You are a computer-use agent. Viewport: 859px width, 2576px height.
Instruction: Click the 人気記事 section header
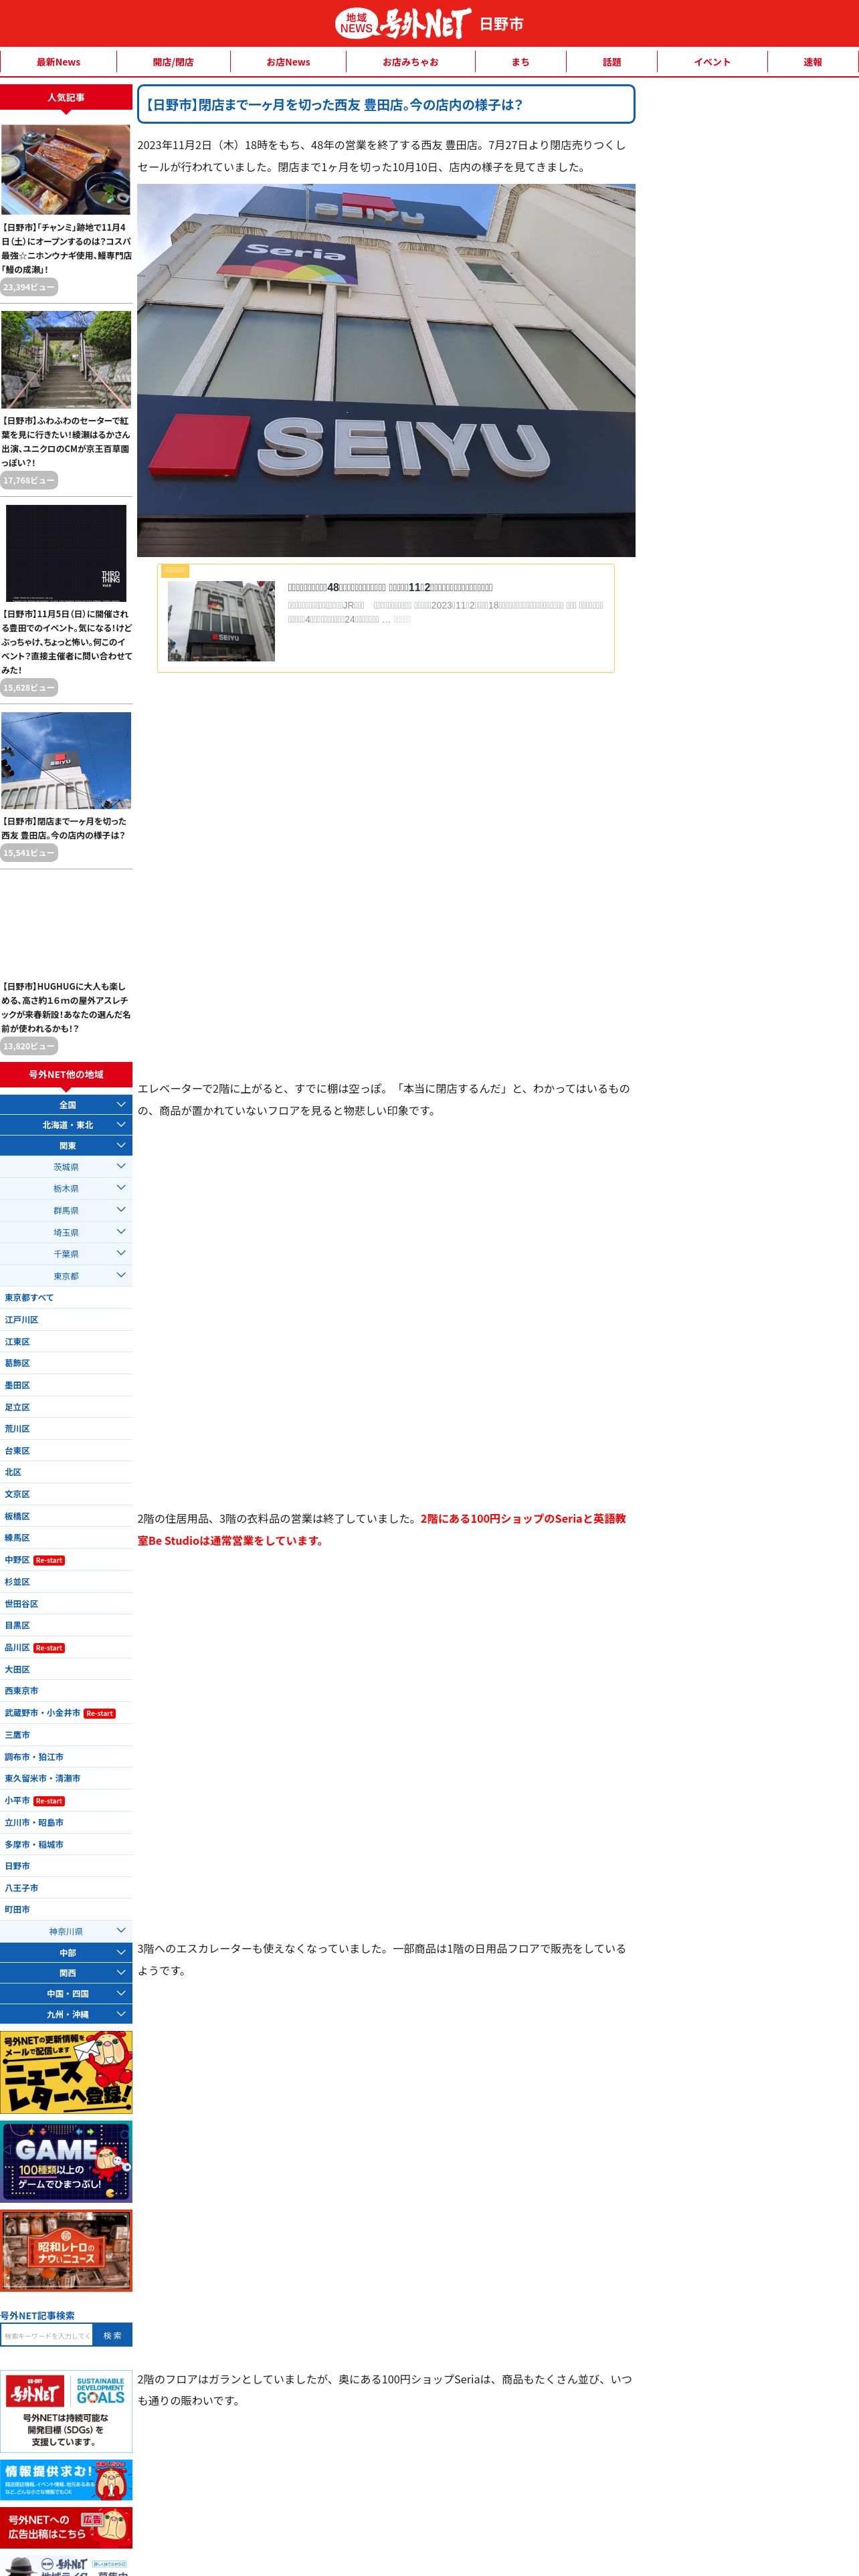click(x=66, y=97)
